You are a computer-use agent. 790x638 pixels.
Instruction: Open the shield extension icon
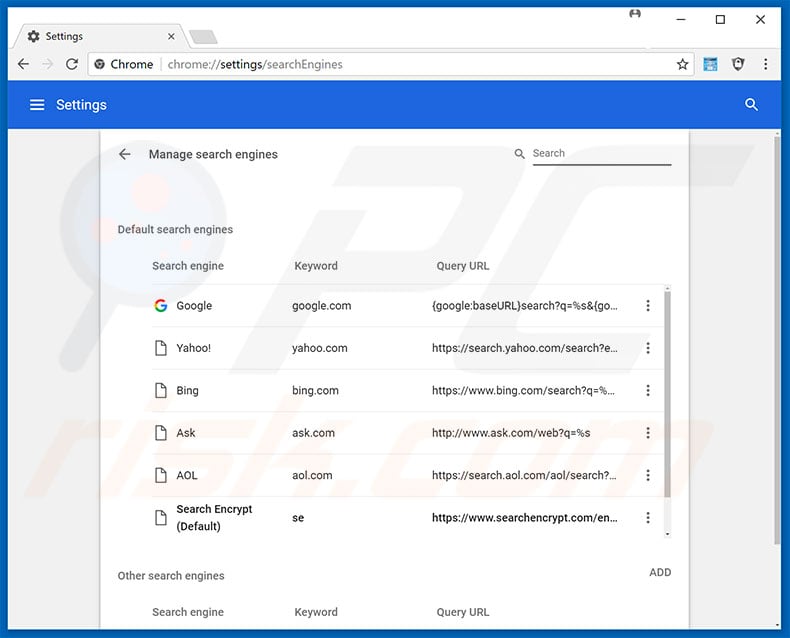(x=738, y=64)
